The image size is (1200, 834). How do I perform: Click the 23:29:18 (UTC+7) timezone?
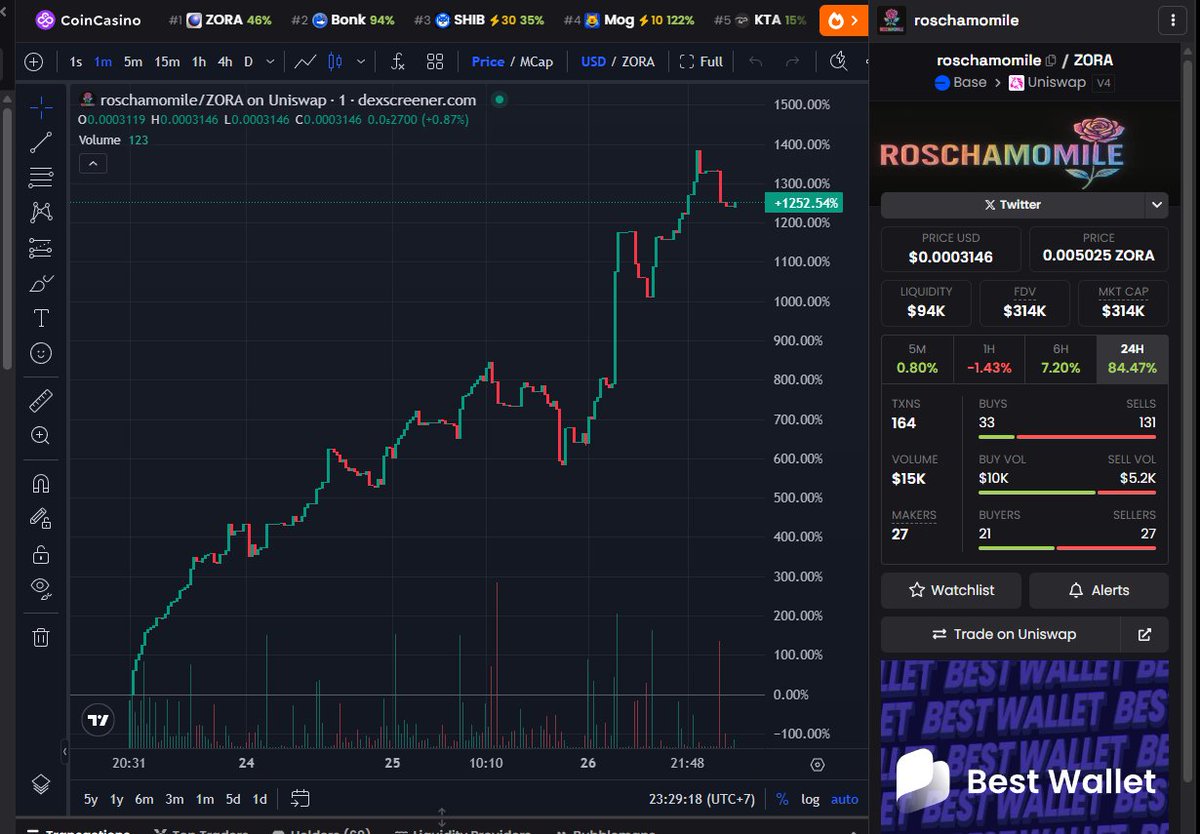coord(702,799)
